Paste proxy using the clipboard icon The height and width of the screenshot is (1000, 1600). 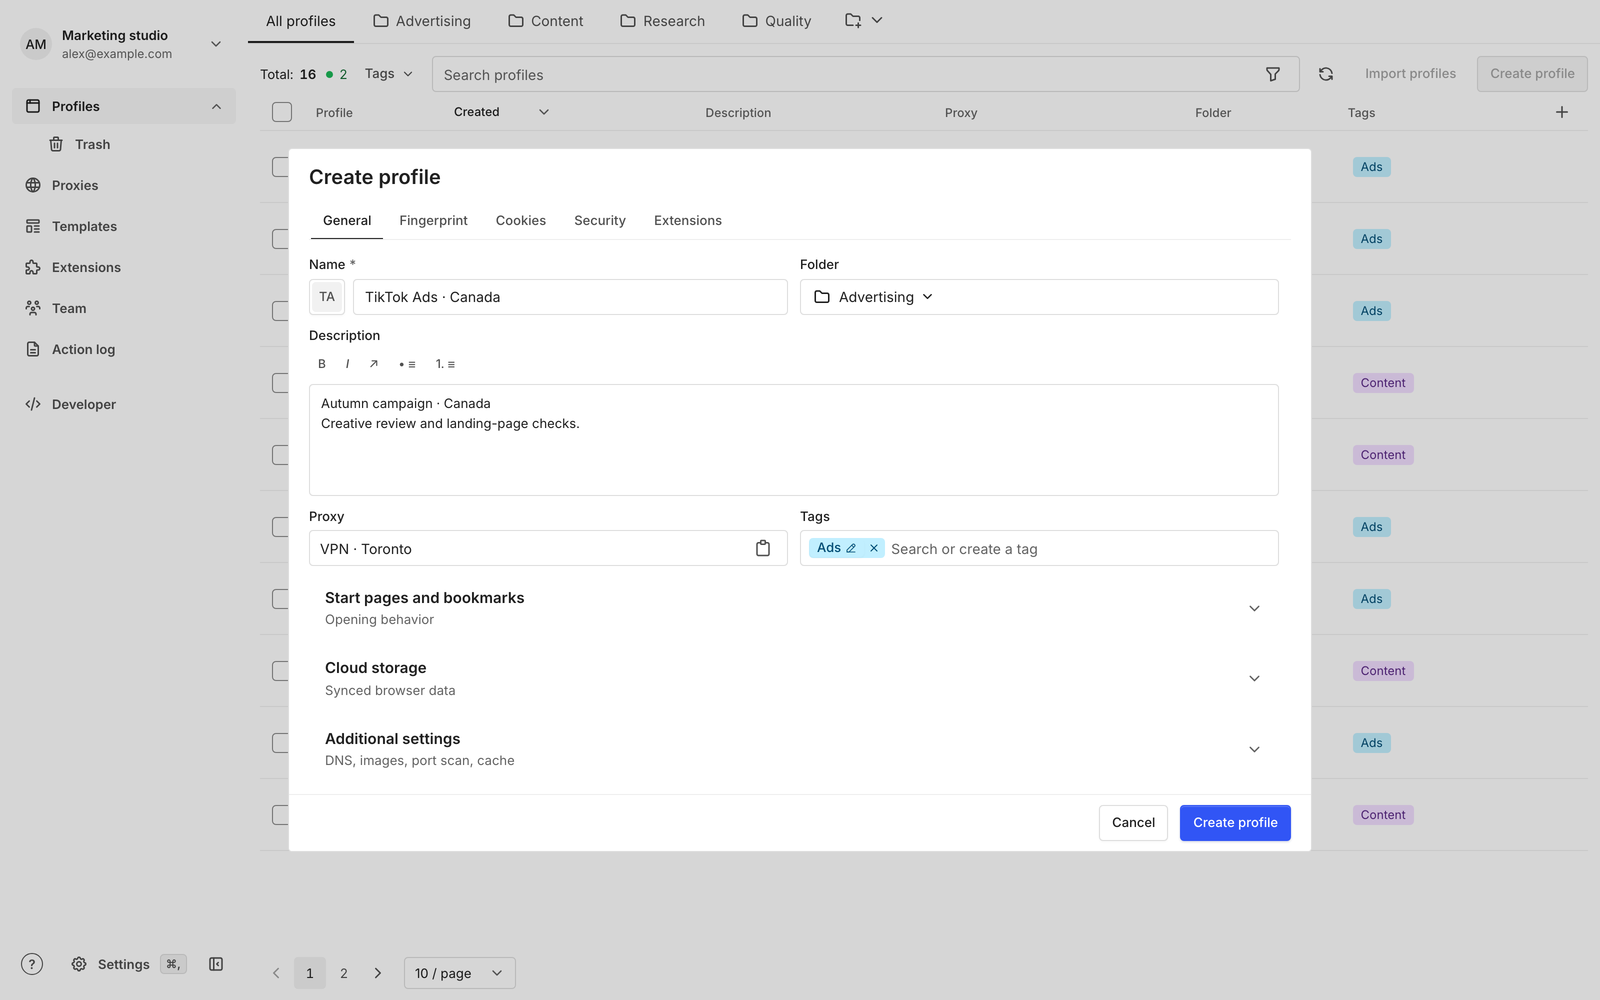(x=763, y=548)
